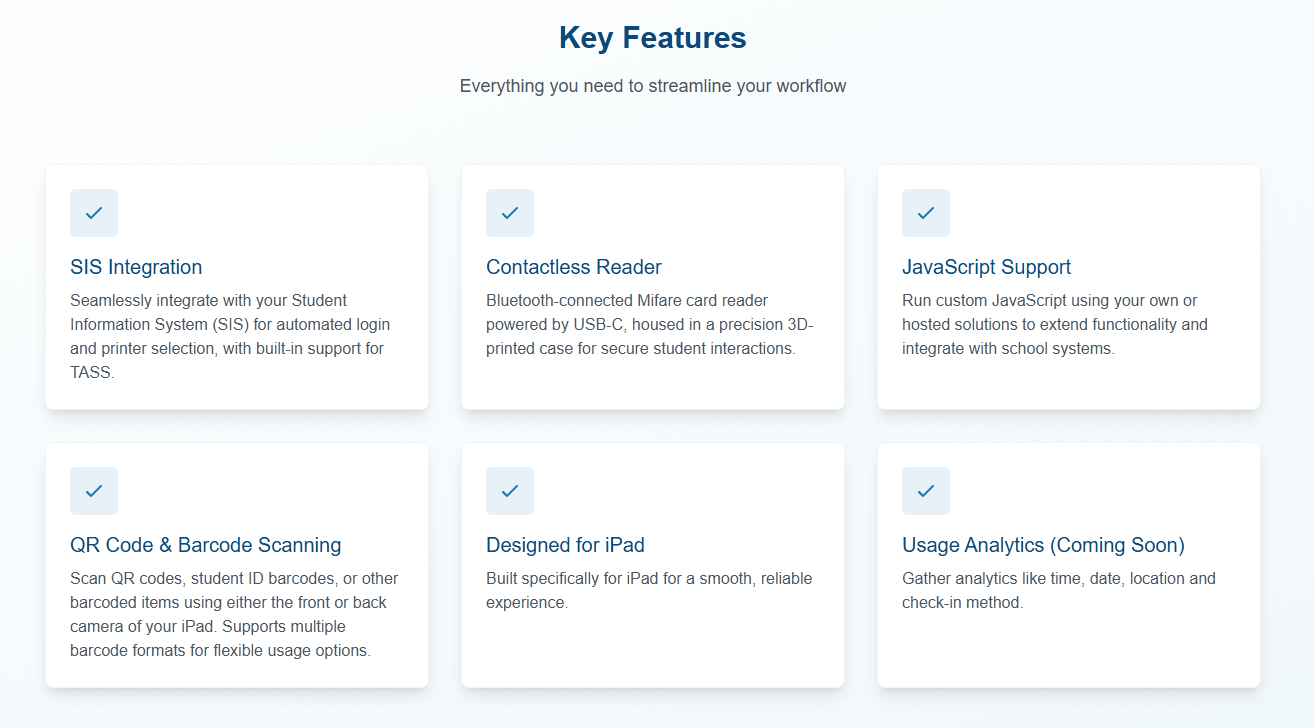
Task: Click the checkmark icon above Contactless Reader
Action: 510,213
